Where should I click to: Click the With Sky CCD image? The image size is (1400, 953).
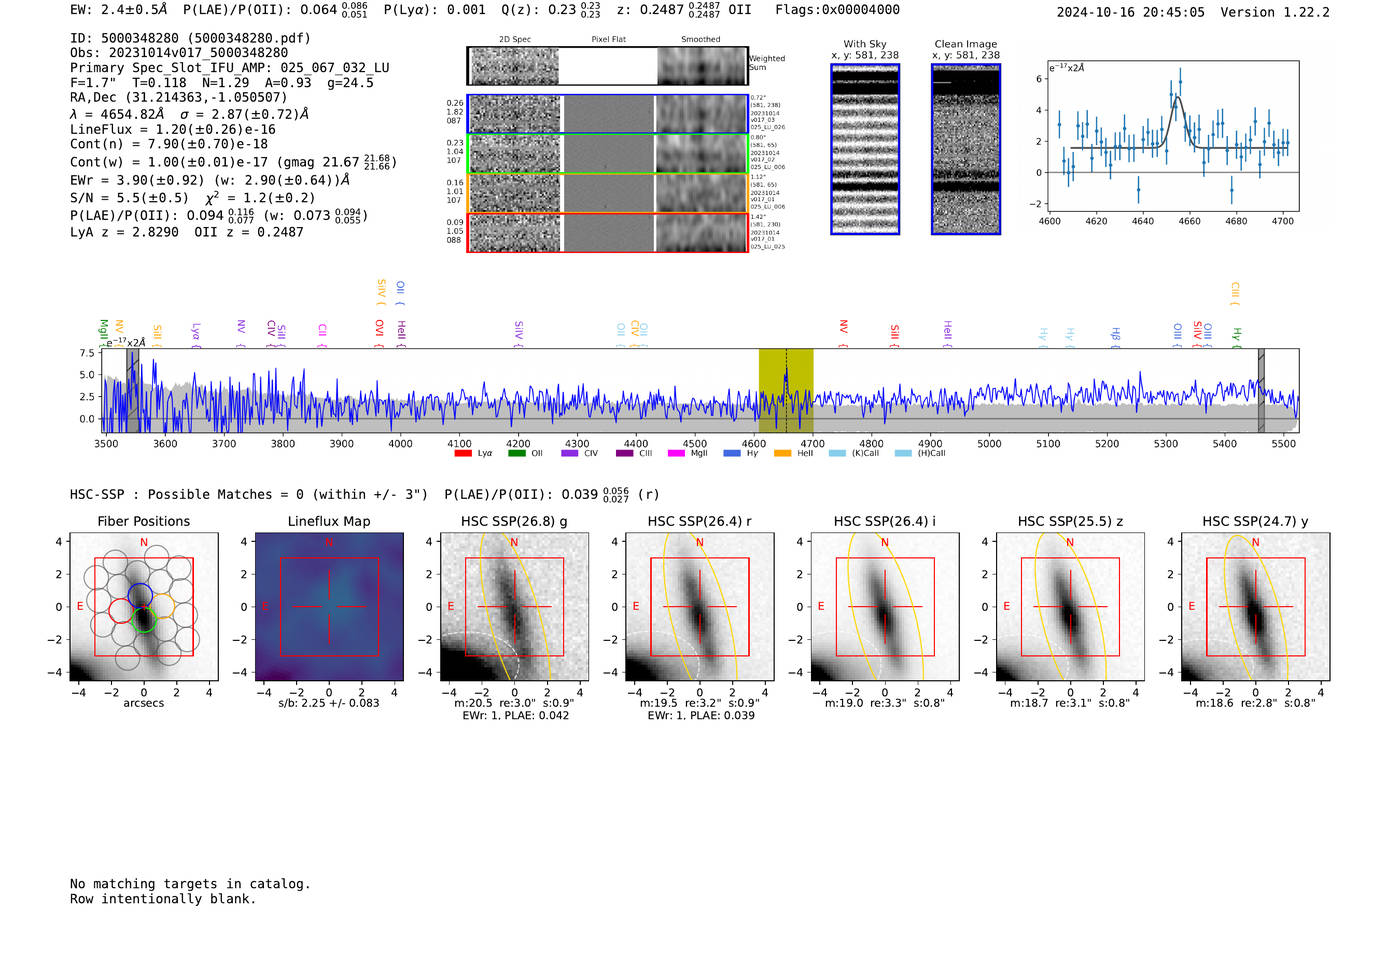865,149
